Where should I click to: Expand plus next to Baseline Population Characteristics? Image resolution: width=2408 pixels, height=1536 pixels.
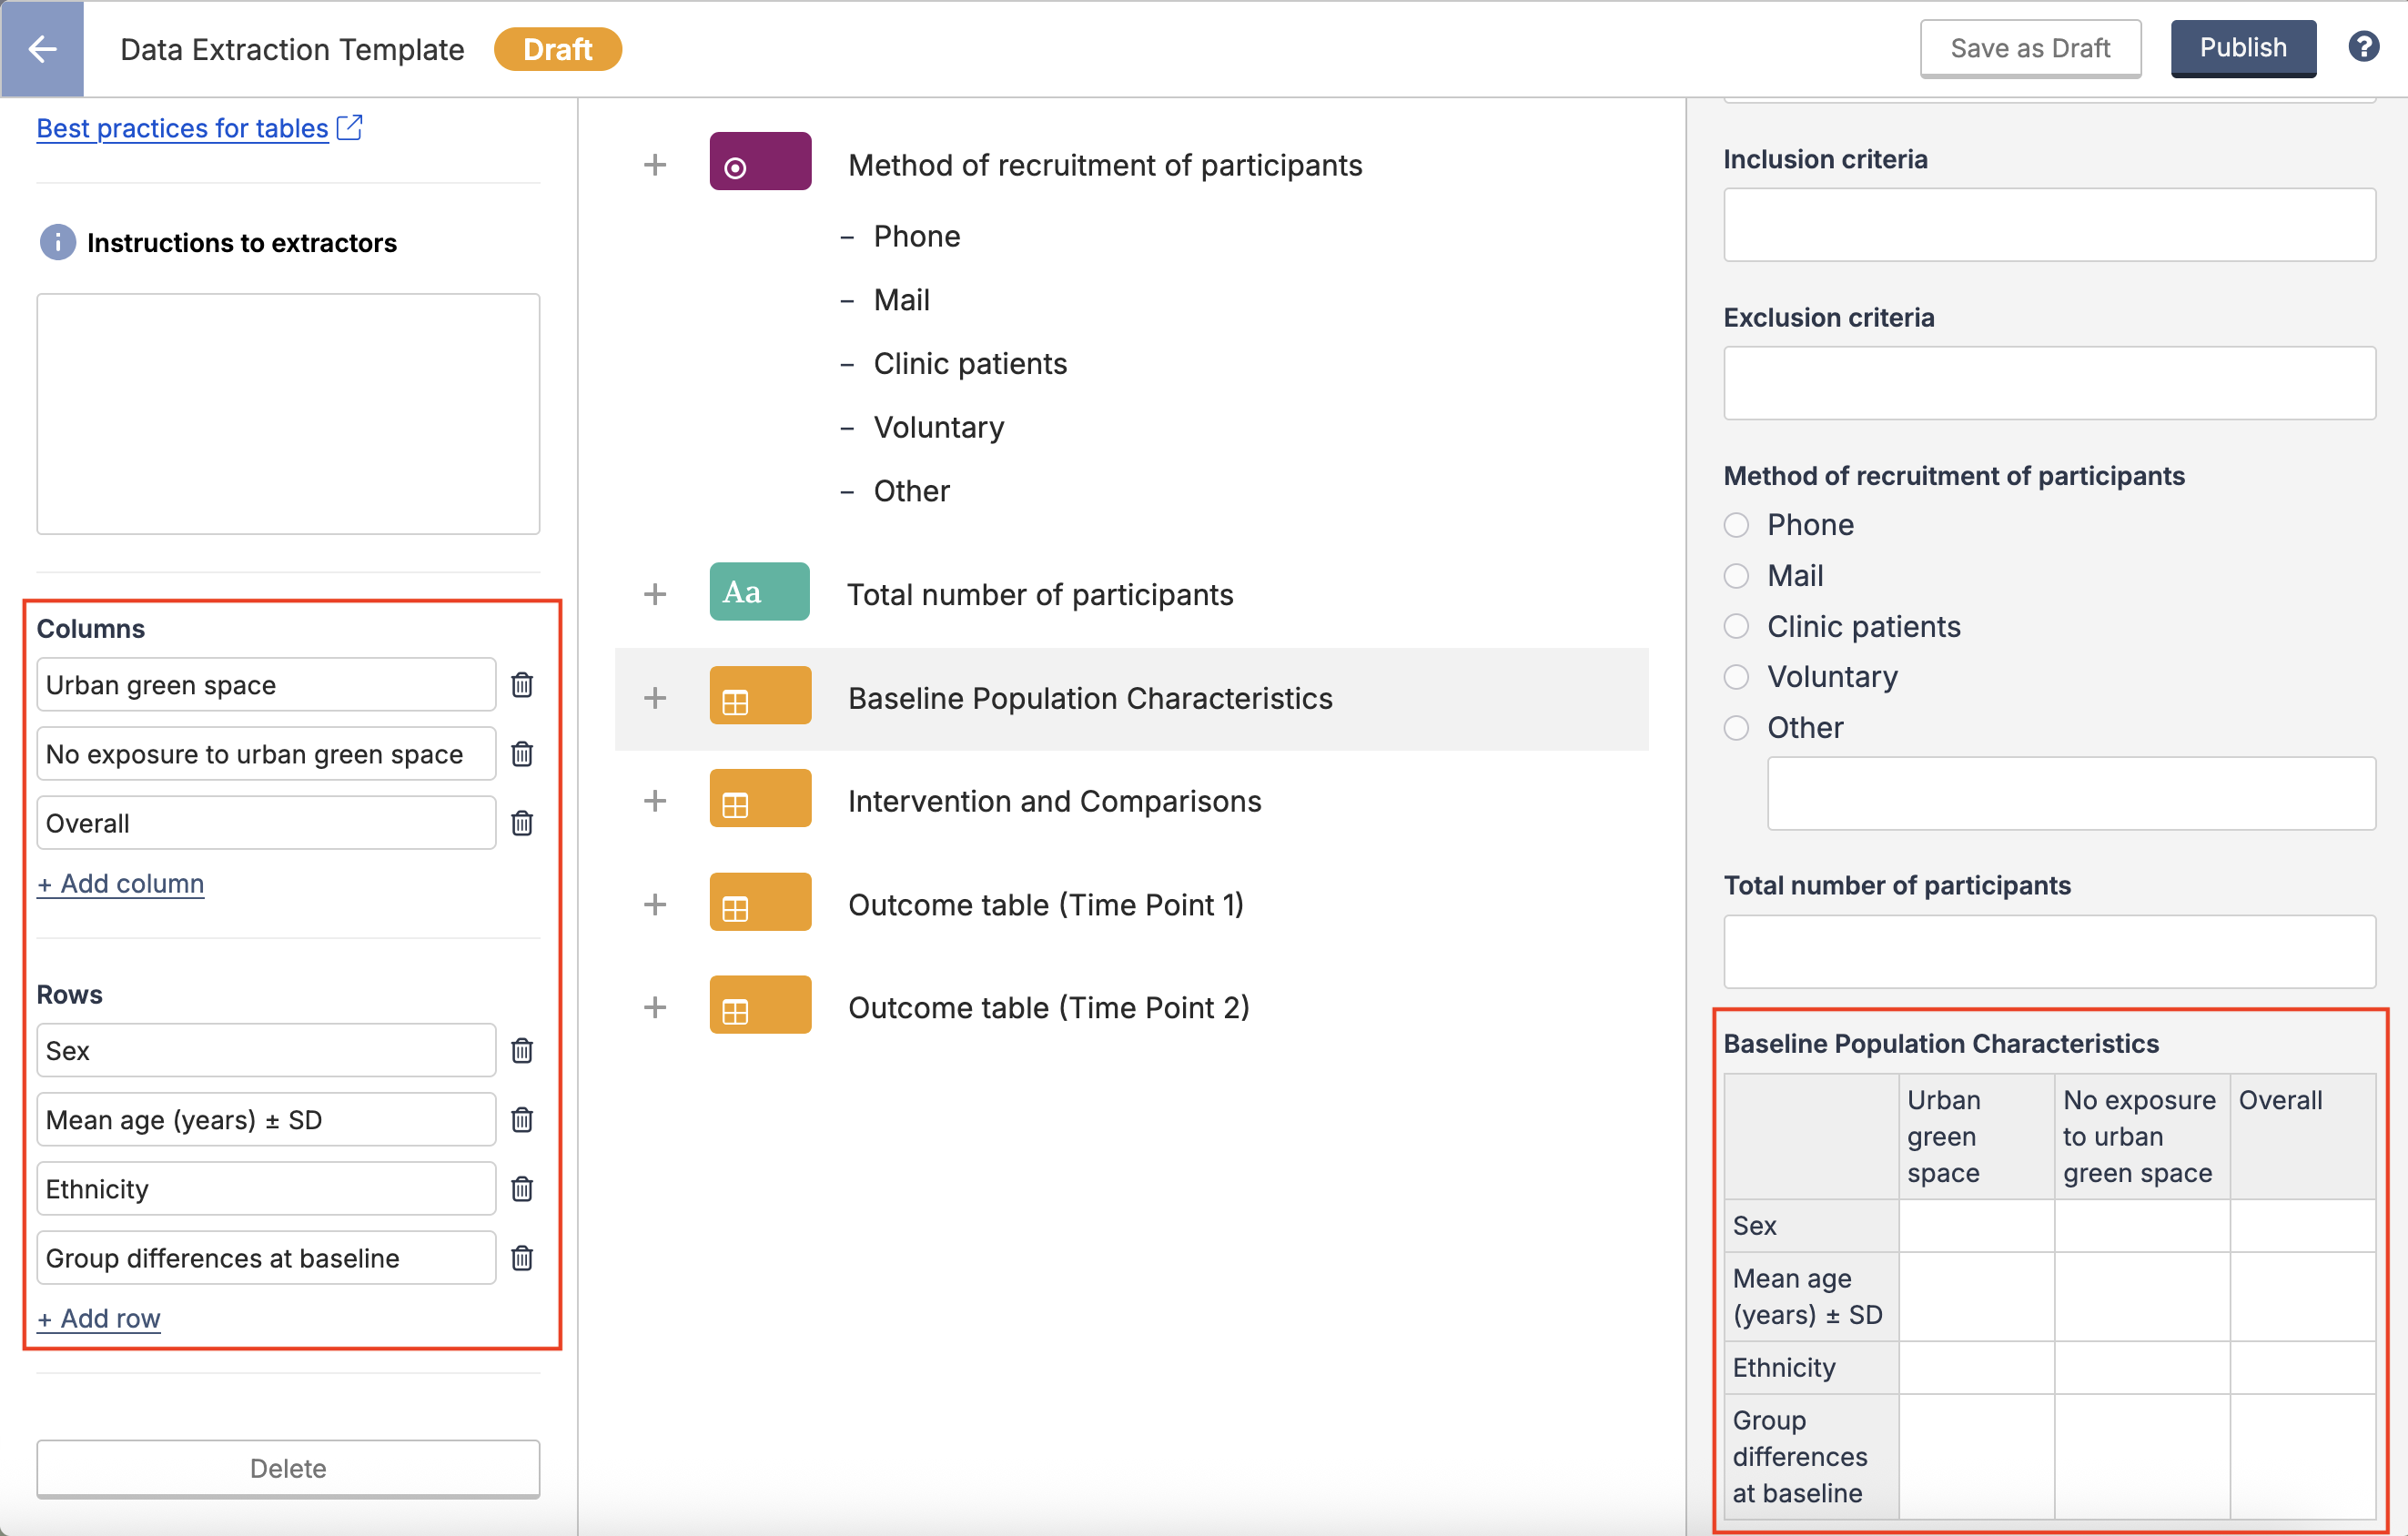tap(655, 697)
